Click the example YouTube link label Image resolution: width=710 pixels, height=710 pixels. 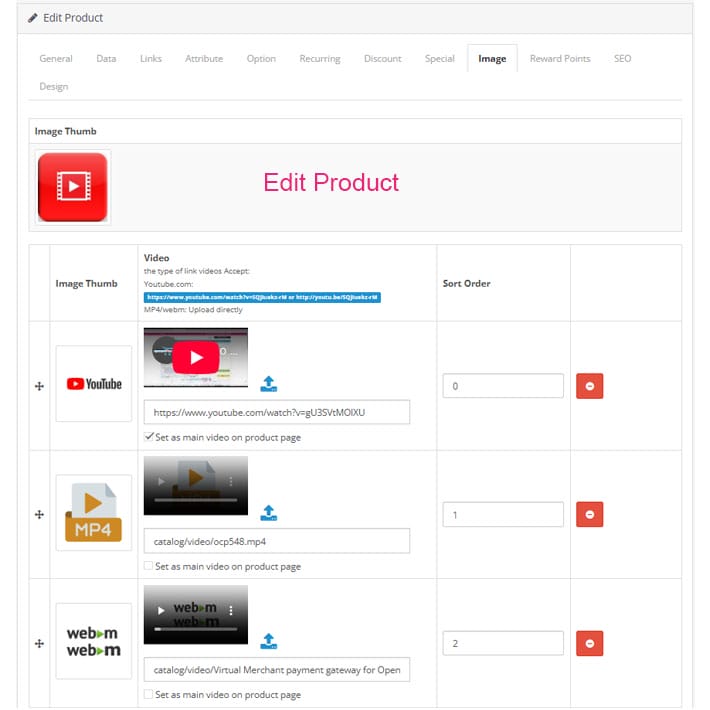pyautogui.click(x=262, y=297)
